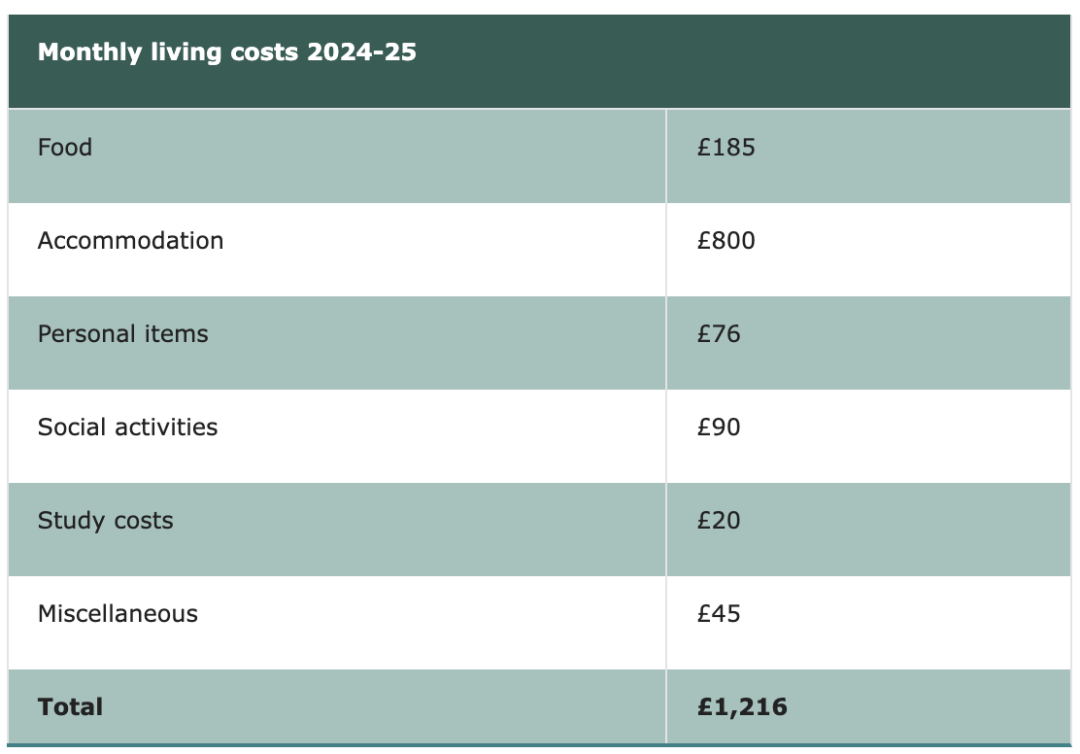Select the Personal items label
1080x754 pixels.
123,334
